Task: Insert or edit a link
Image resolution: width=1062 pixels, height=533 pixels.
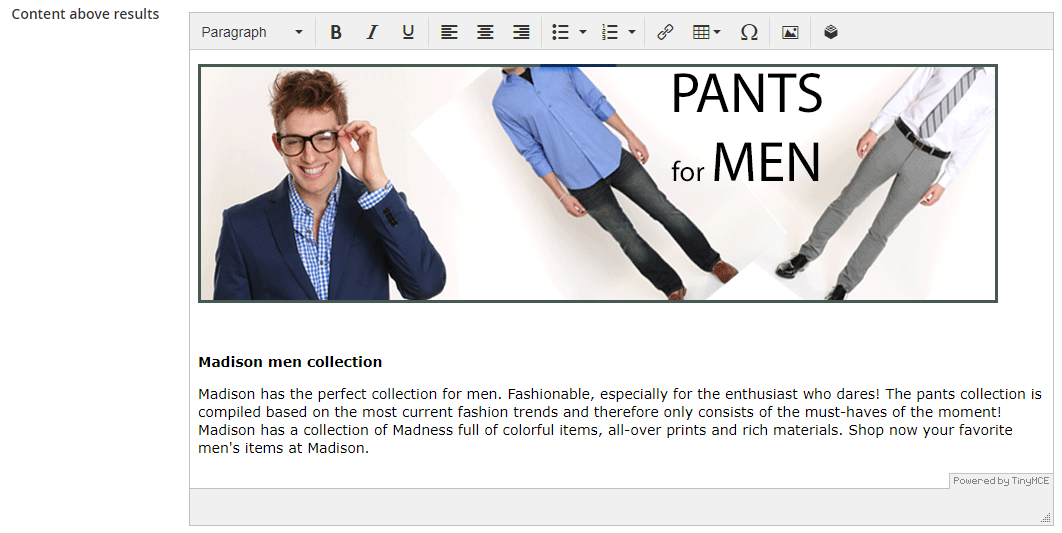Action: click(x=665, y=32)
